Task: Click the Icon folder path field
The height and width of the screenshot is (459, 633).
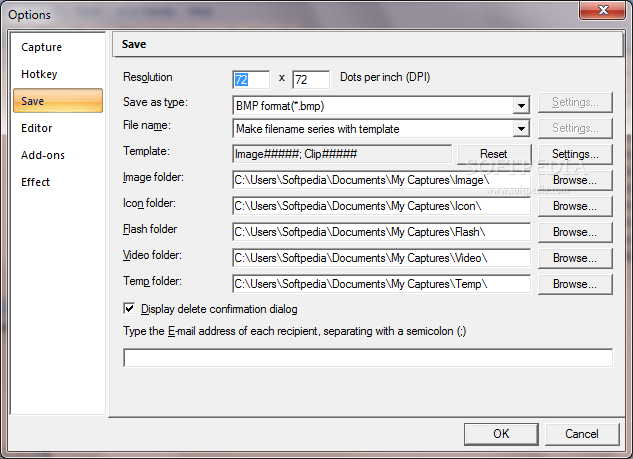Action: [x=381, y=206]
